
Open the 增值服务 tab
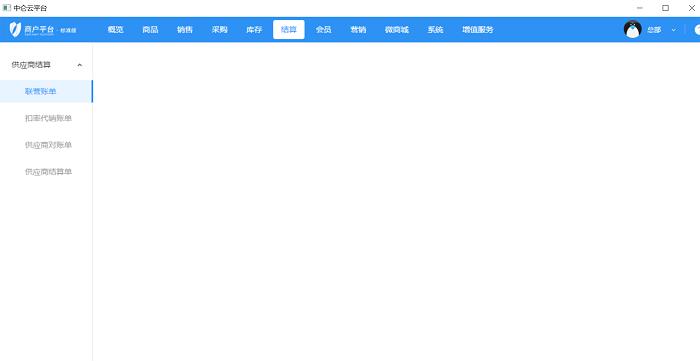coord(478,29)
